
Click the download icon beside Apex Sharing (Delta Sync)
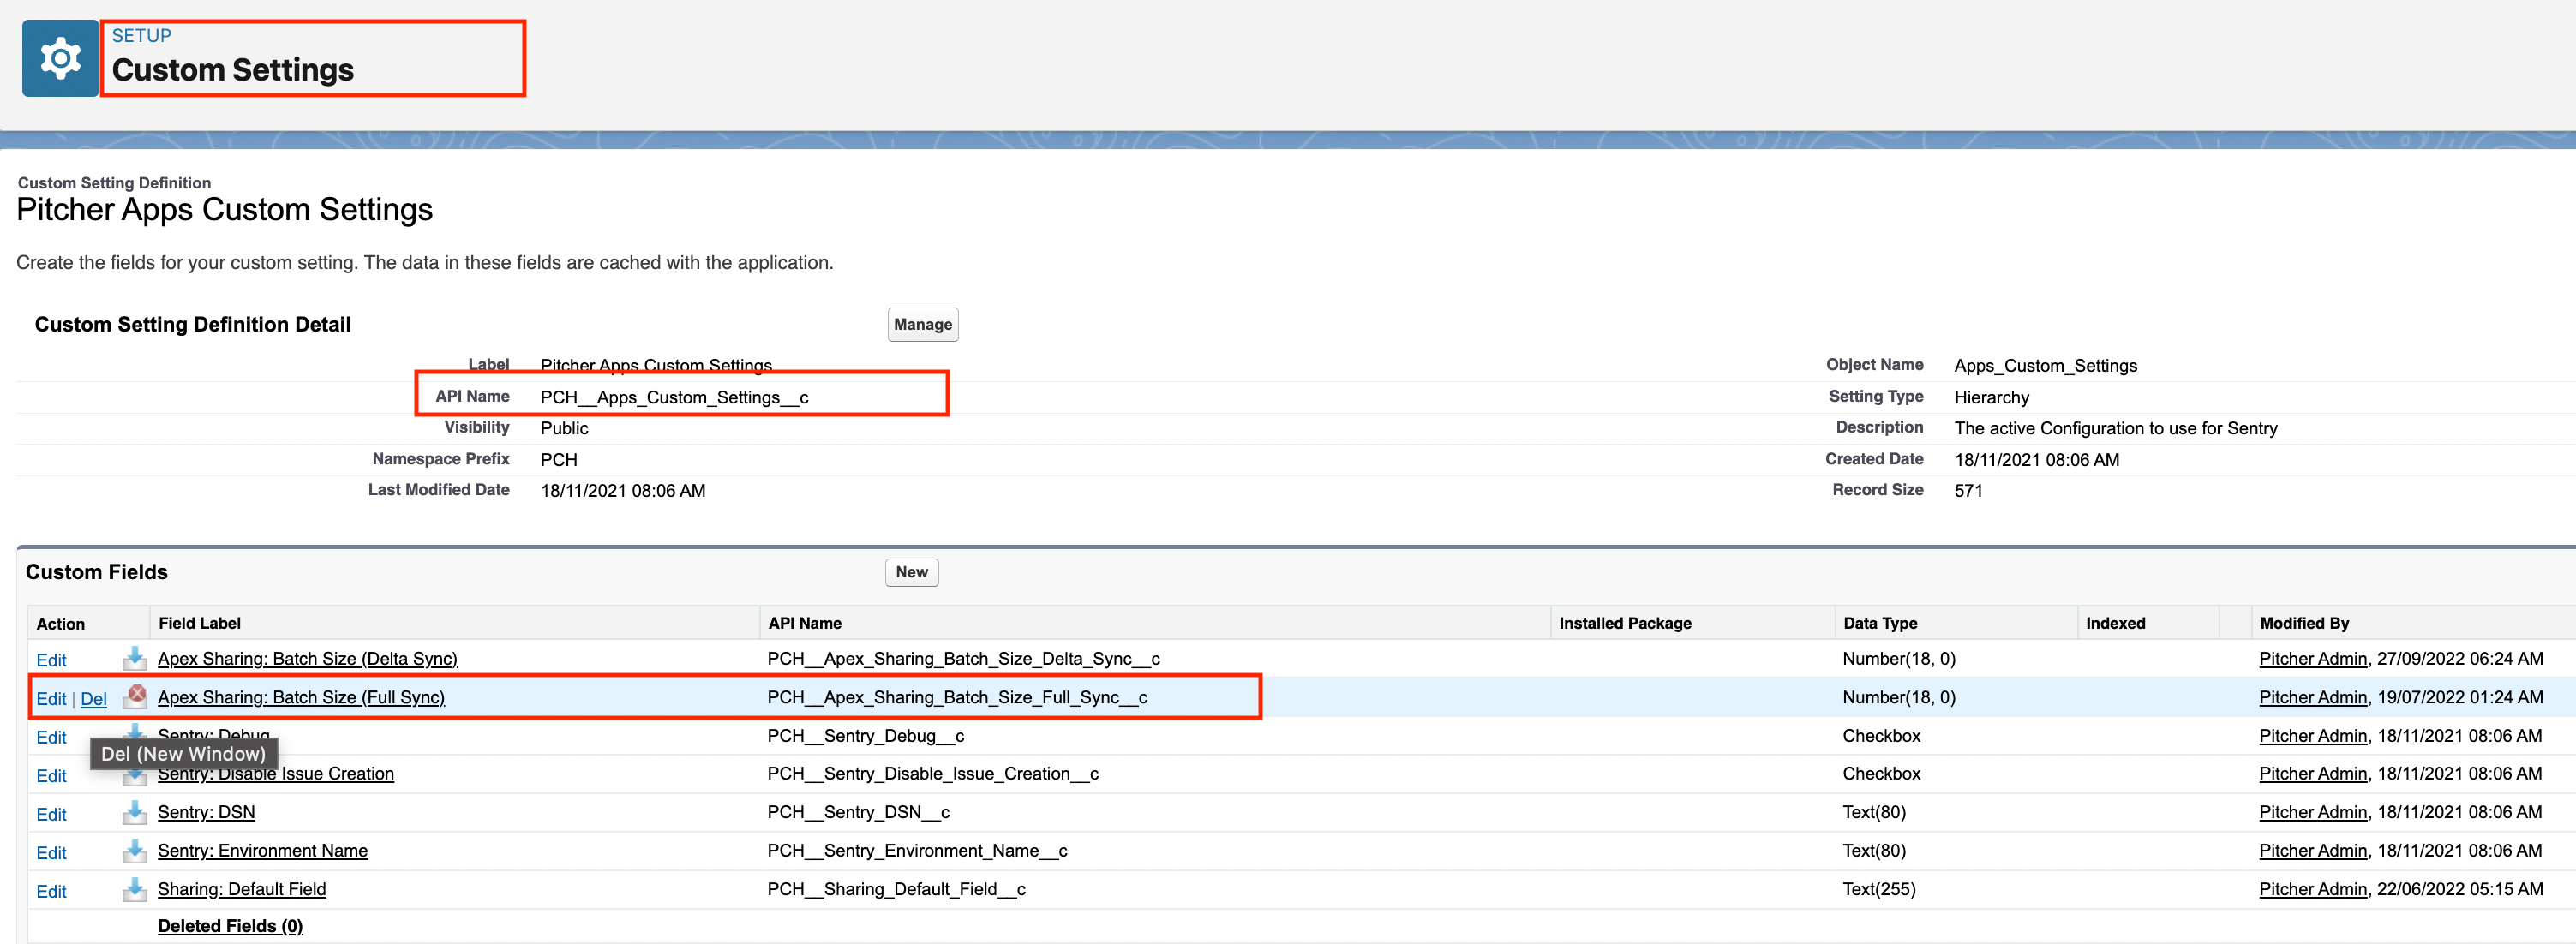136,659
